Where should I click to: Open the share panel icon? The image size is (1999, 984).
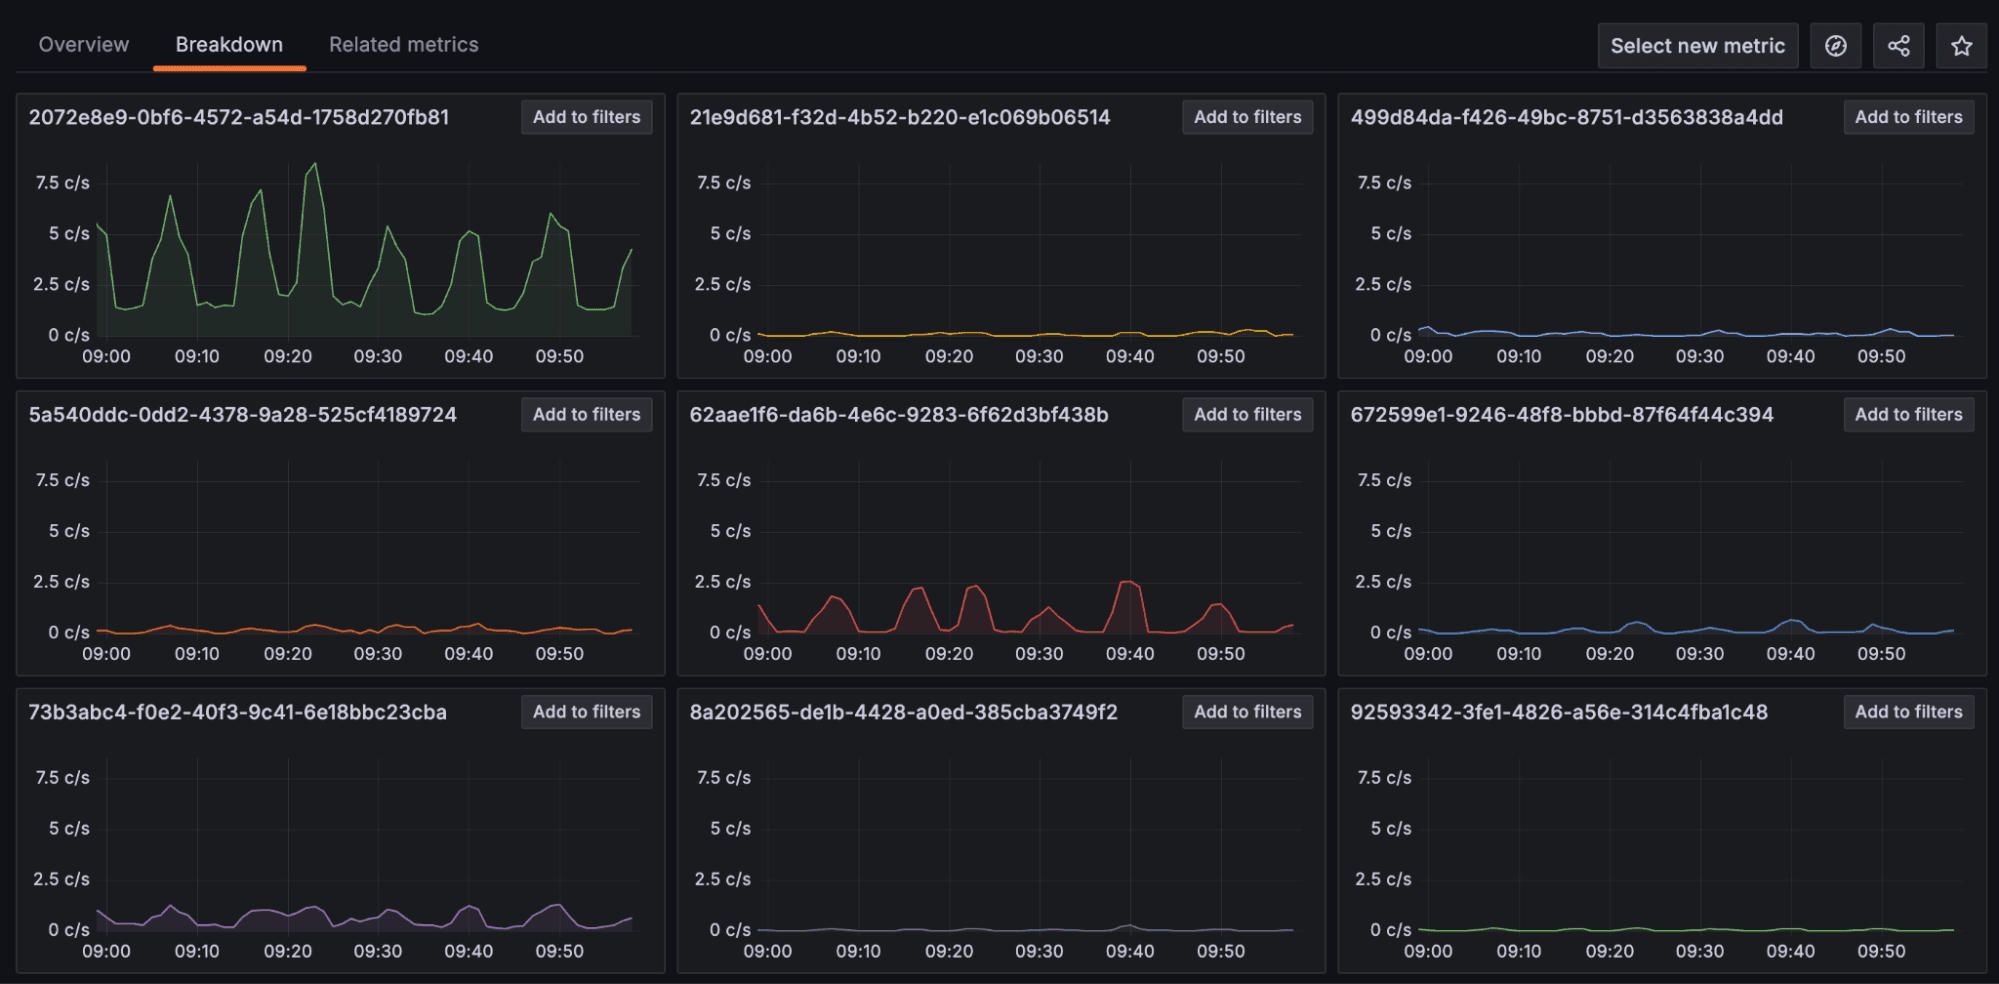tap(1898, 45)
